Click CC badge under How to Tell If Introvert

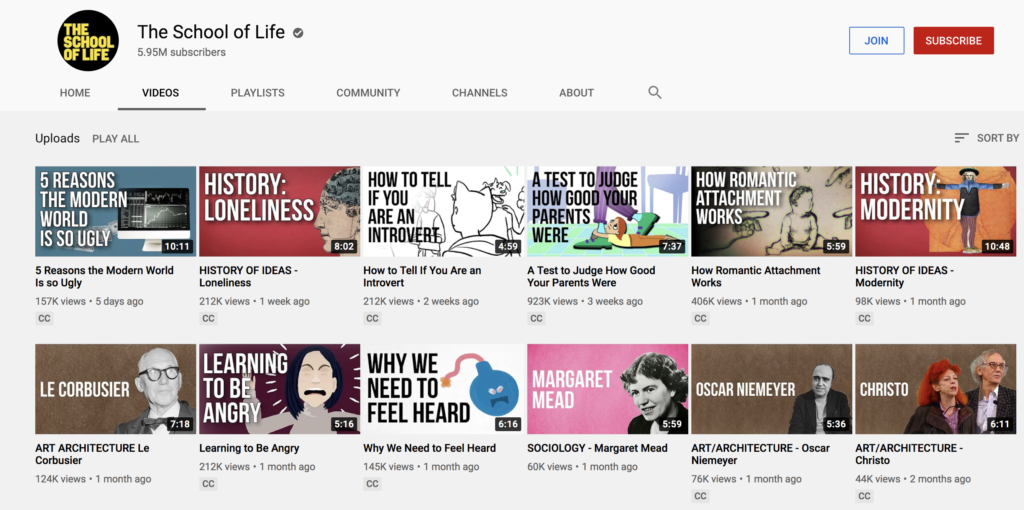pyautogui.click(x=372, y=319)
